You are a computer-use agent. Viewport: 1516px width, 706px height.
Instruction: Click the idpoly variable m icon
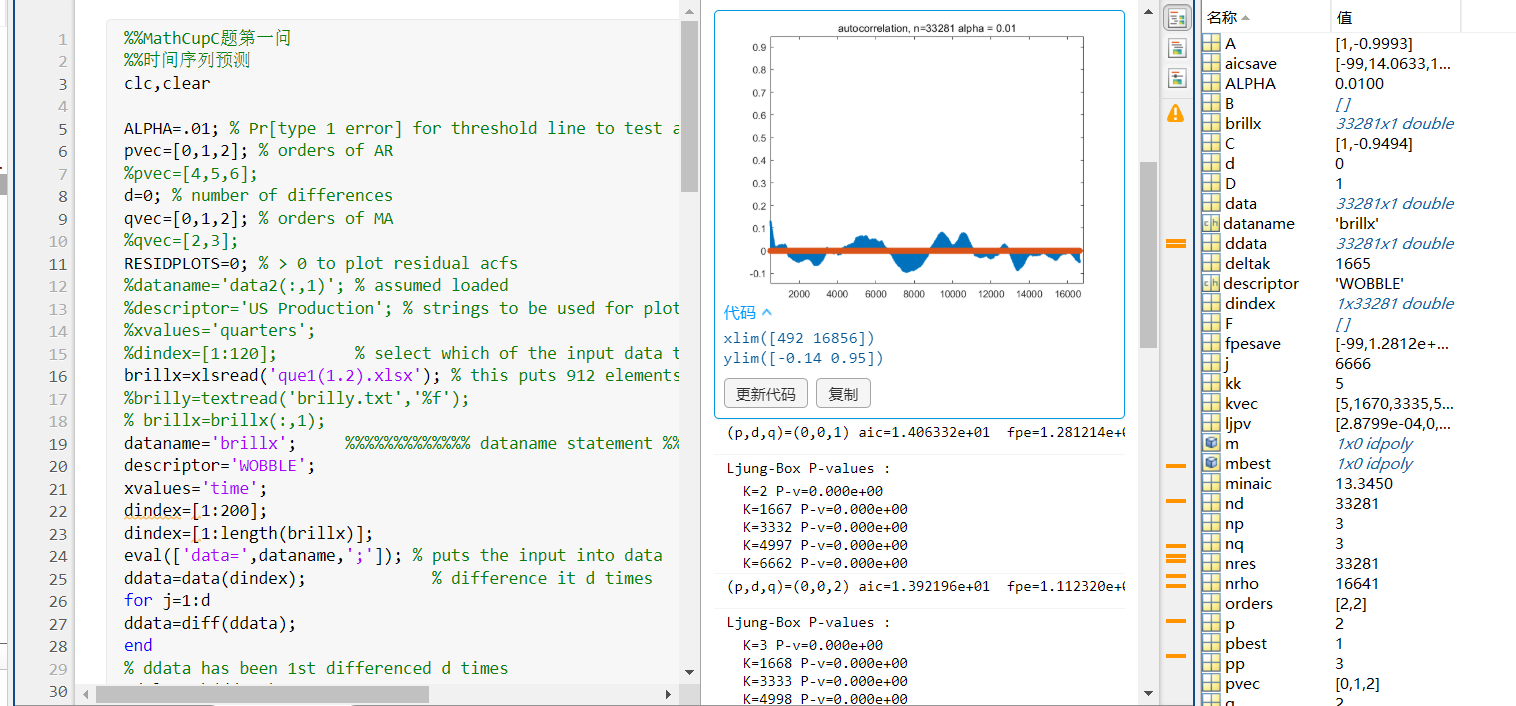1211,444
